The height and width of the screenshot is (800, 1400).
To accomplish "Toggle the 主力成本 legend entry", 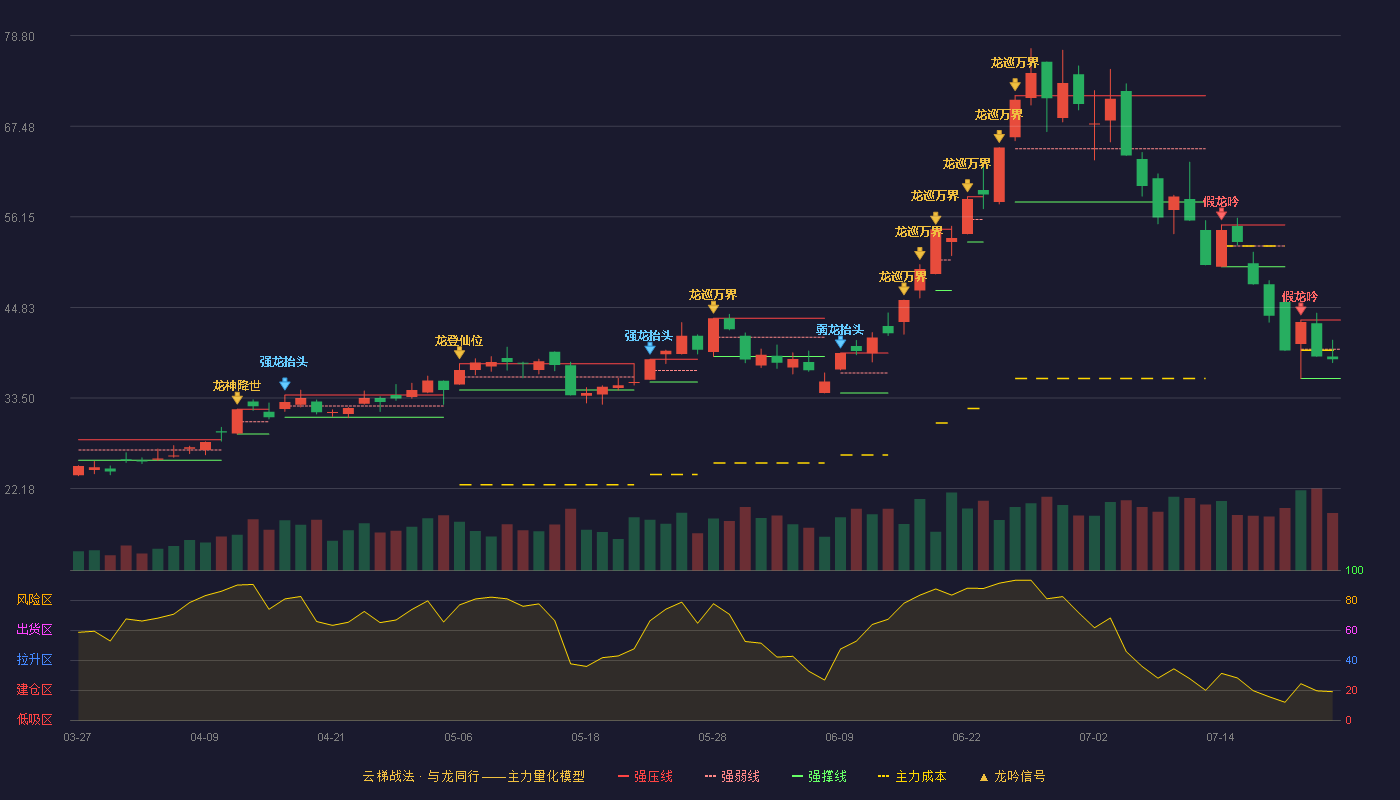I will tap(911, 776).
